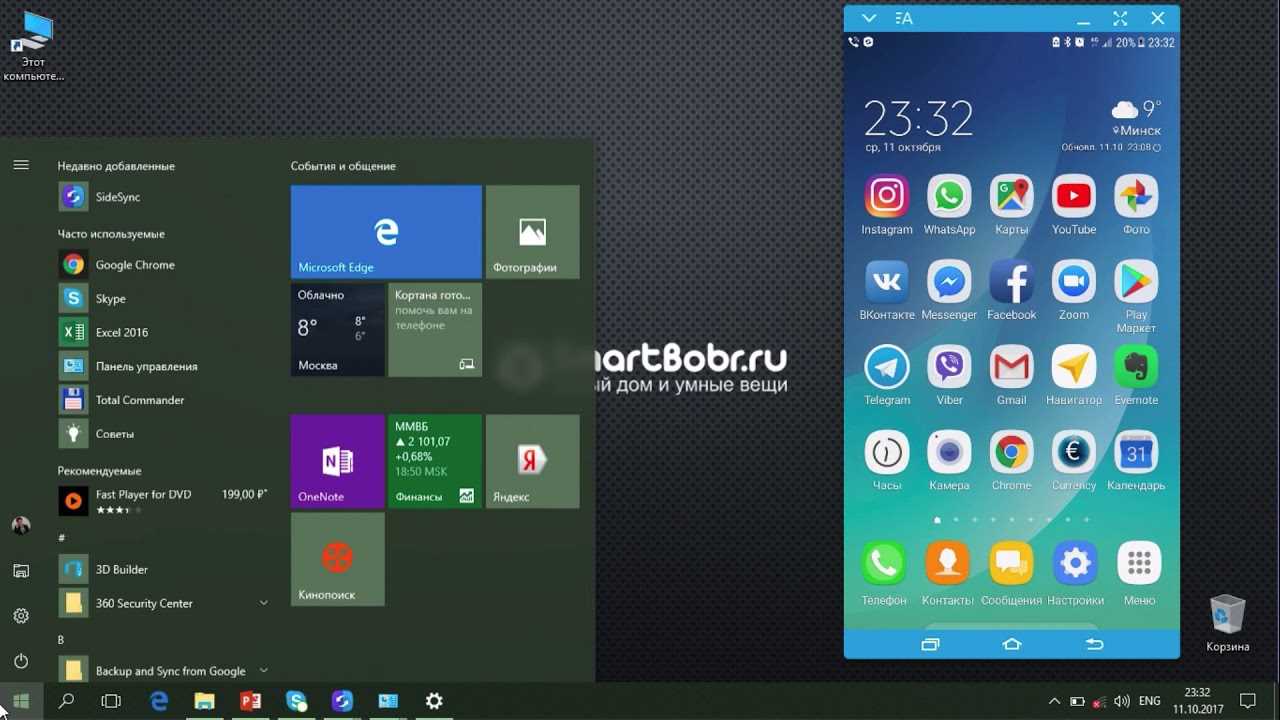The image size is (1280, 720).
Task: Open PowerPoint from the taskbar
Action: (x=250, y=701)
